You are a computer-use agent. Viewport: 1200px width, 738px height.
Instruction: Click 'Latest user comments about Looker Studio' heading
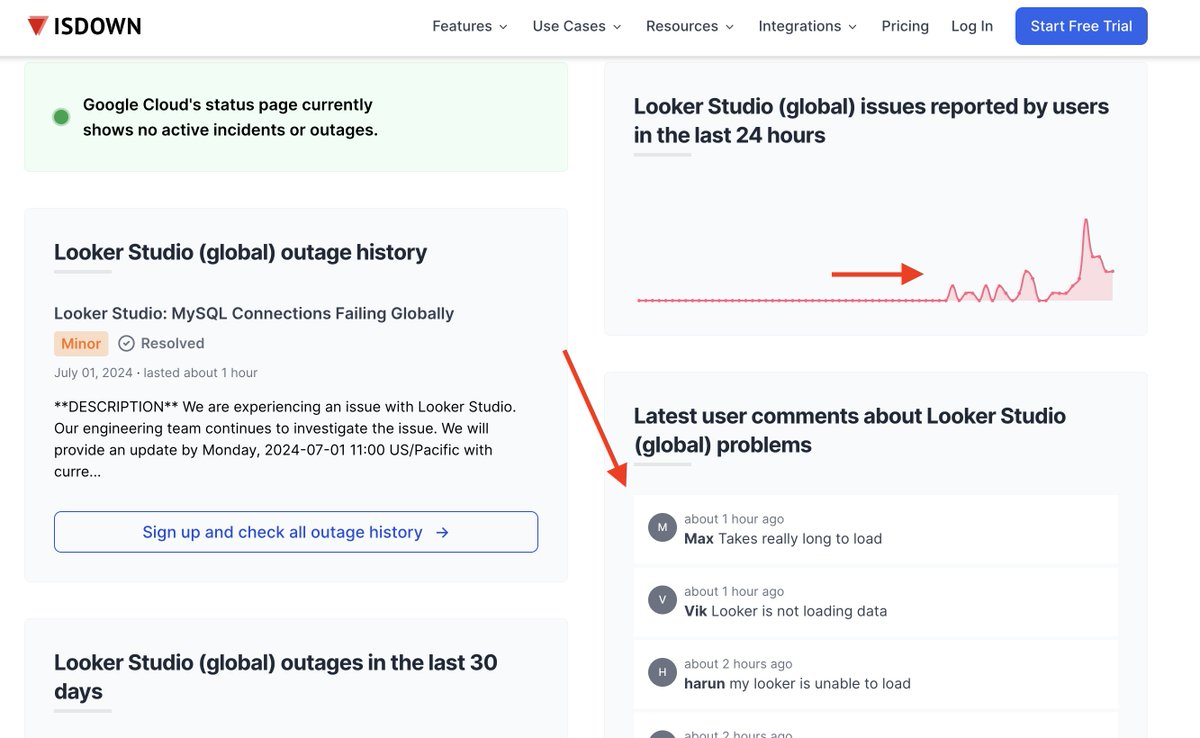(850, 430)
